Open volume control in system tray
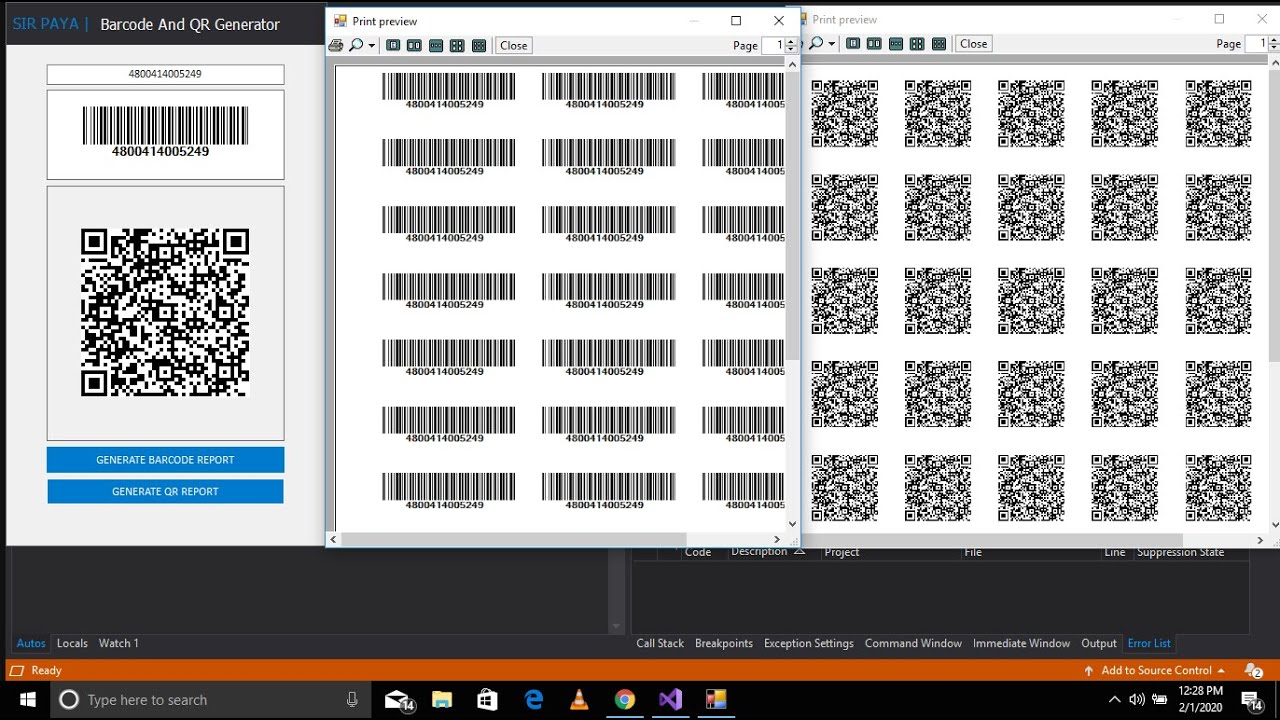 coord(1137,700)
